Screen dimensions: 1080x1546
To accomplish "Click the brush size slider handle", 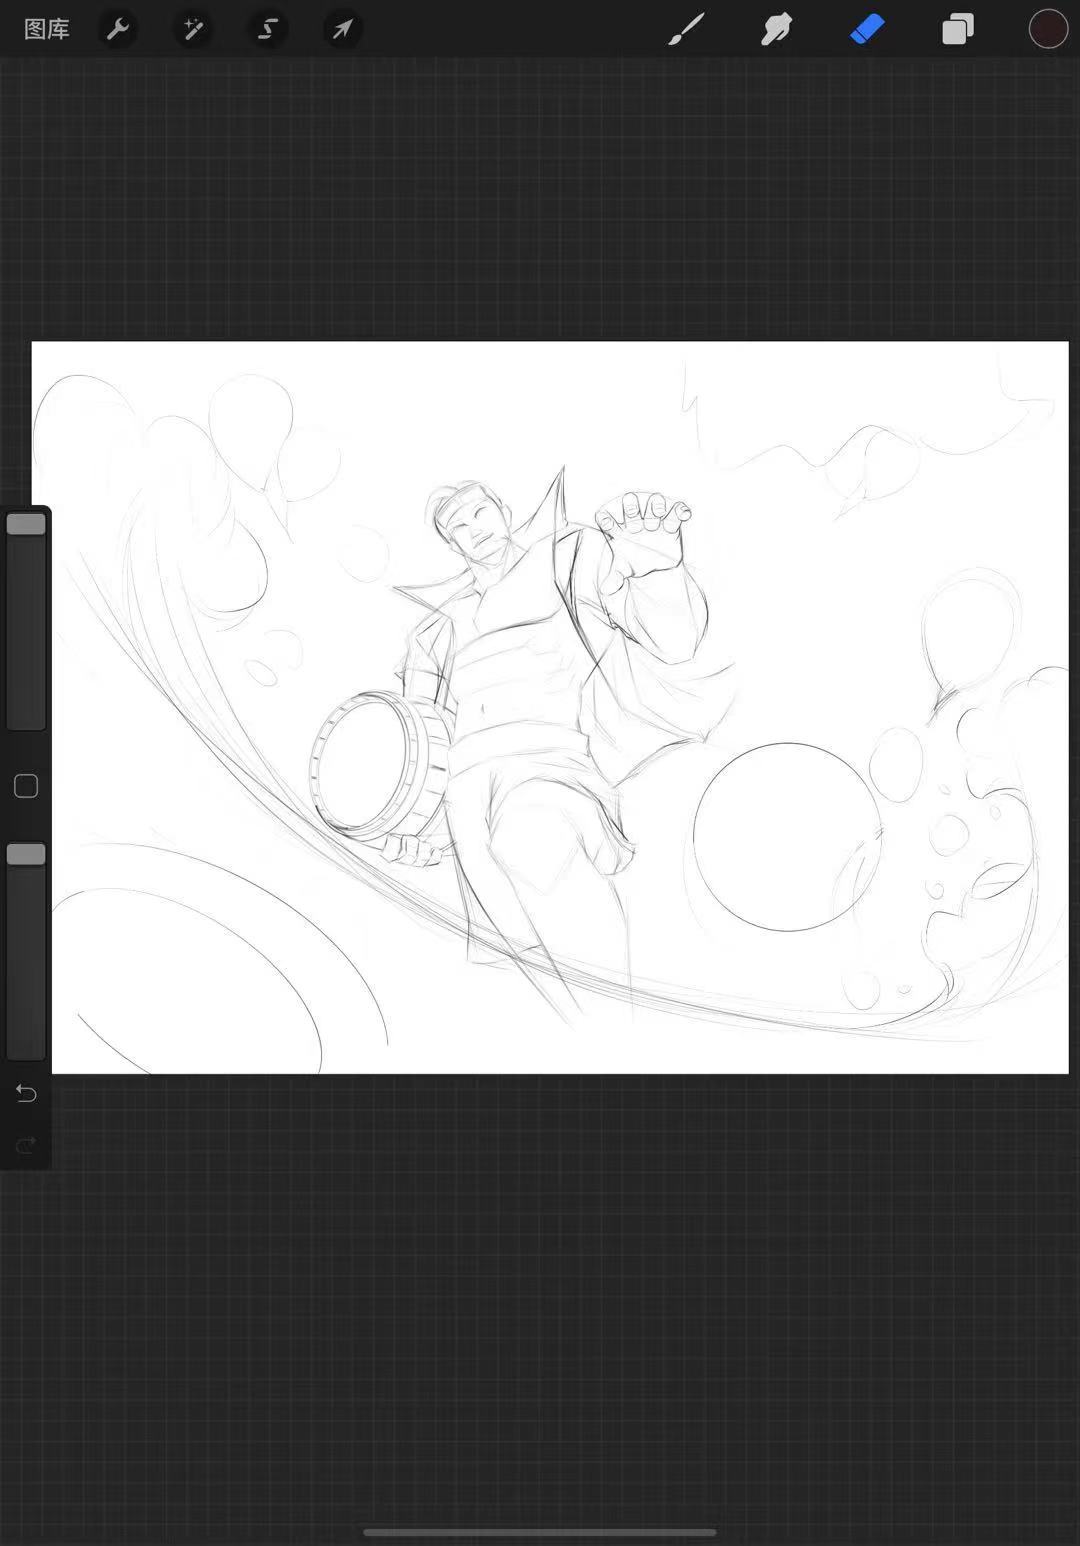I will (x=26, y=524).
